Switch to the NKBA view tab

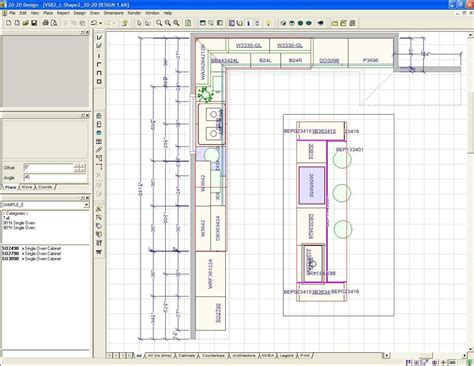[x=268, y=356]
